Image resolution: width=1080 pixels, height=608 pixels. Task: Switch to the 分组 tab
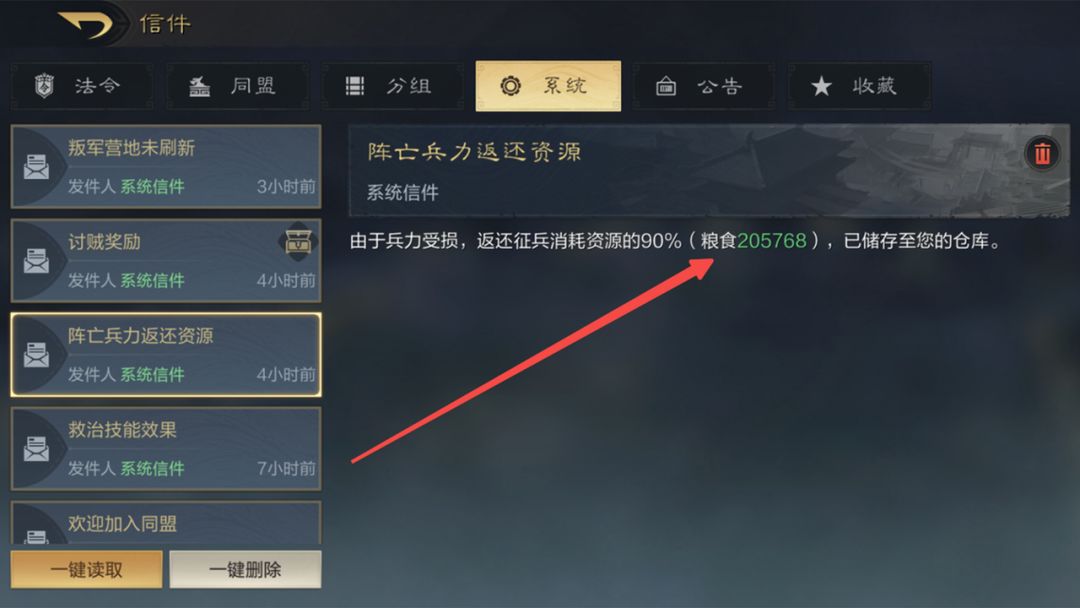(393, 86)
